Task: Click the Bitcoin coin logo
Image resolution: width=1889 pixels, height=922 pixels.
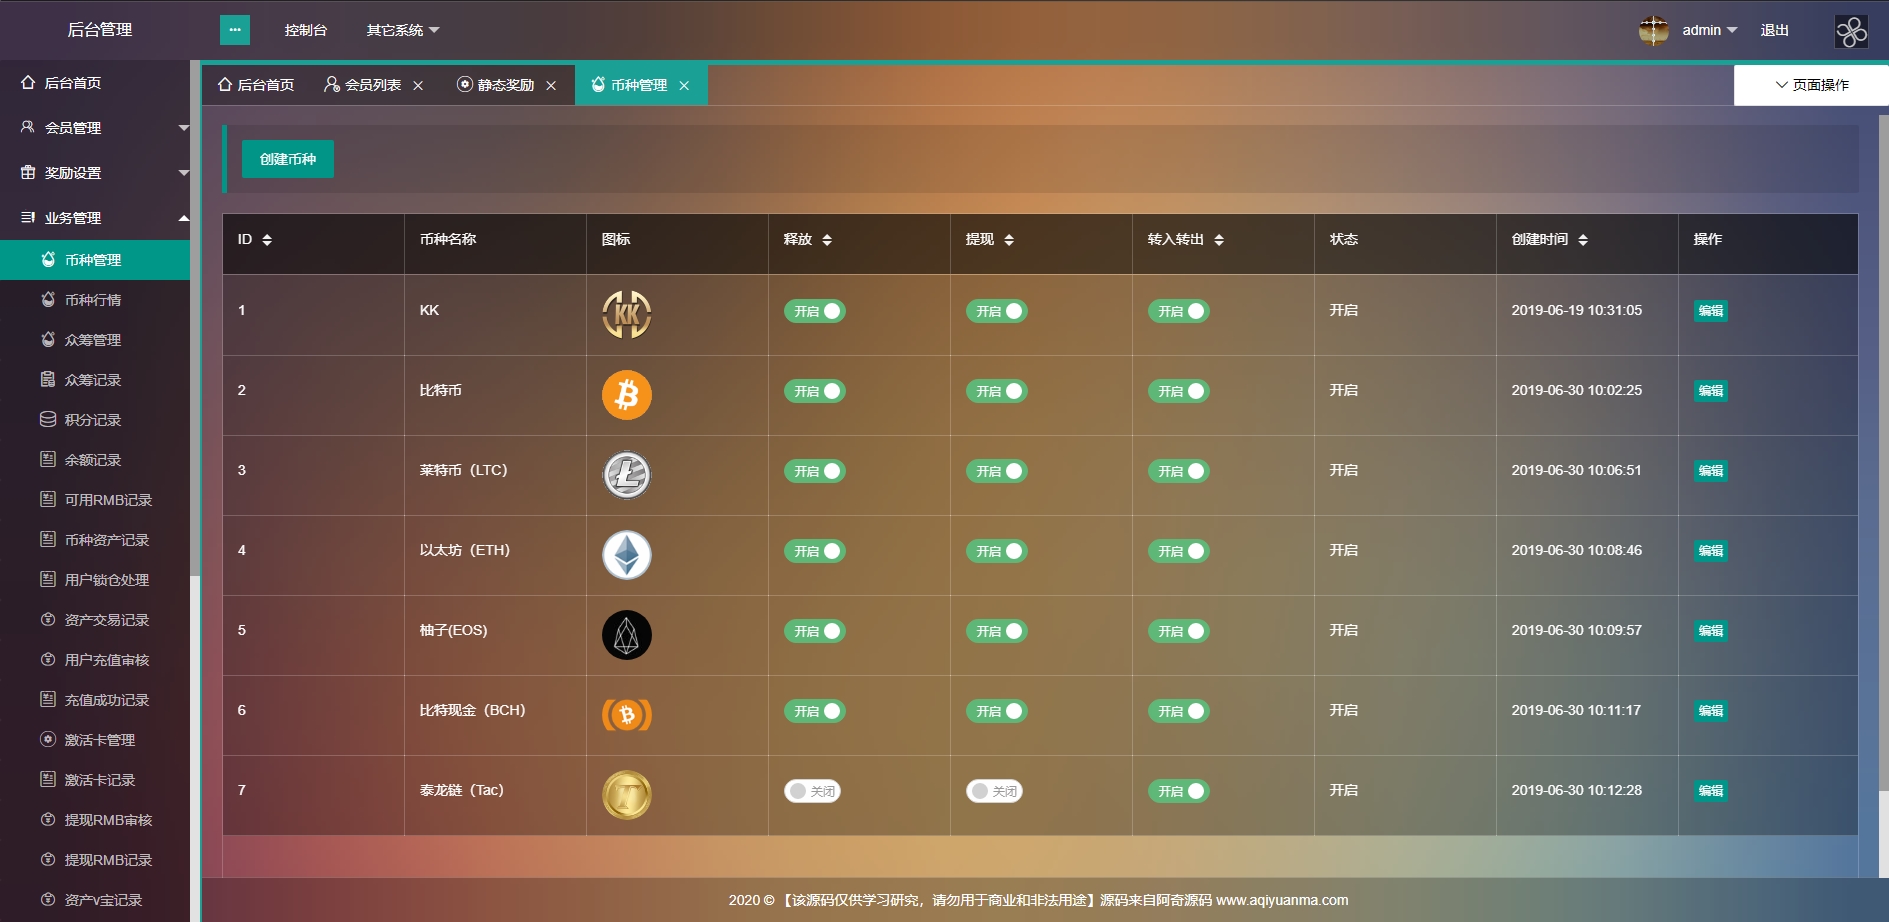Action: (x=627, y=395)
